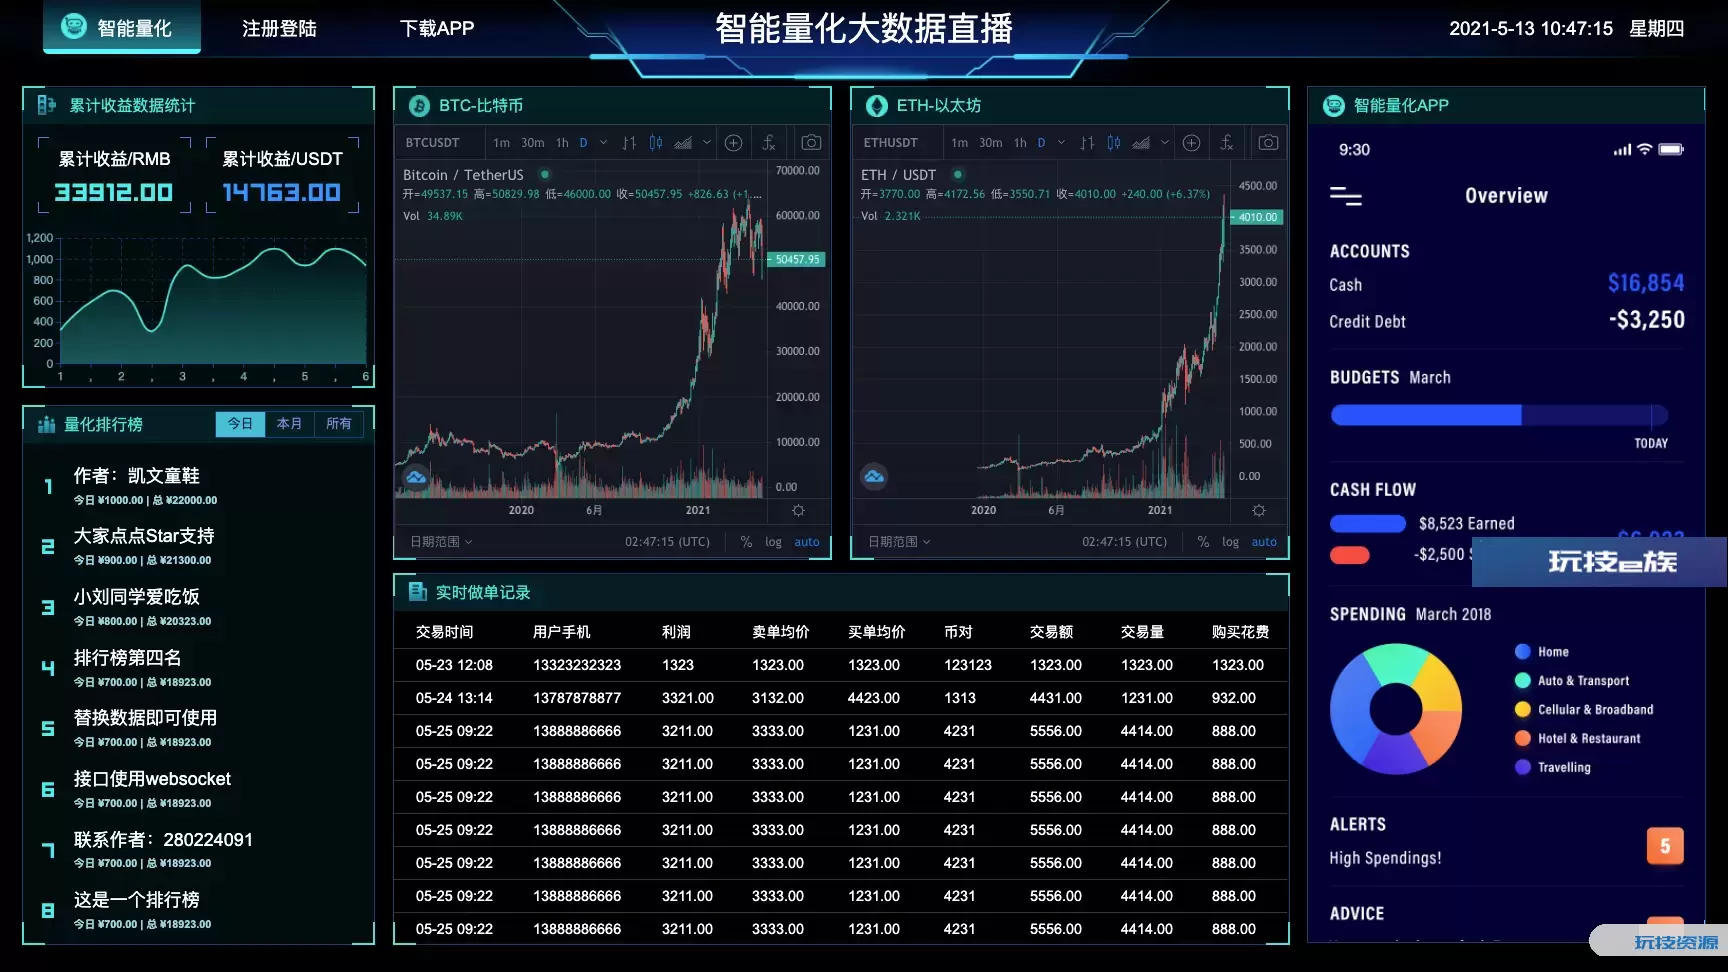Screen dimensions: 1728x972
Task: Open ETH chart settings gear icon
Action: [1259, 510]
